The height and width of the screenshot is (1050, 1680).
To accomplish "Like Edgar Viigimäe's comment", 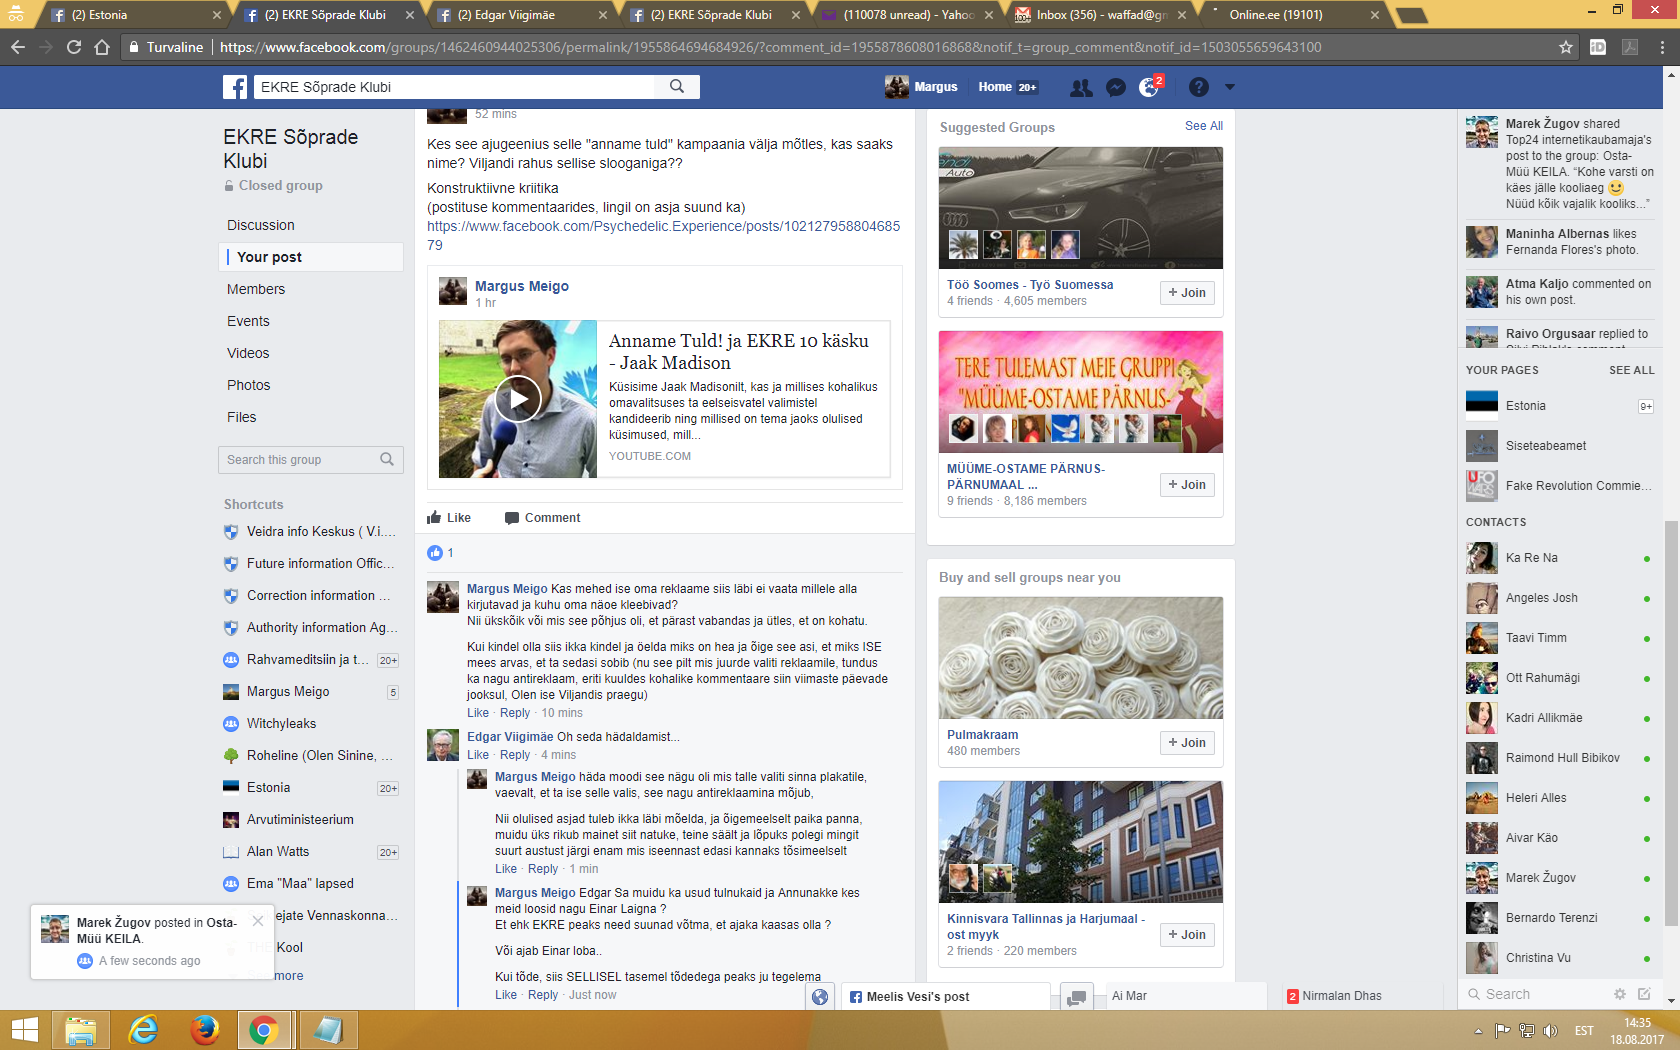I will coord(478,755).
